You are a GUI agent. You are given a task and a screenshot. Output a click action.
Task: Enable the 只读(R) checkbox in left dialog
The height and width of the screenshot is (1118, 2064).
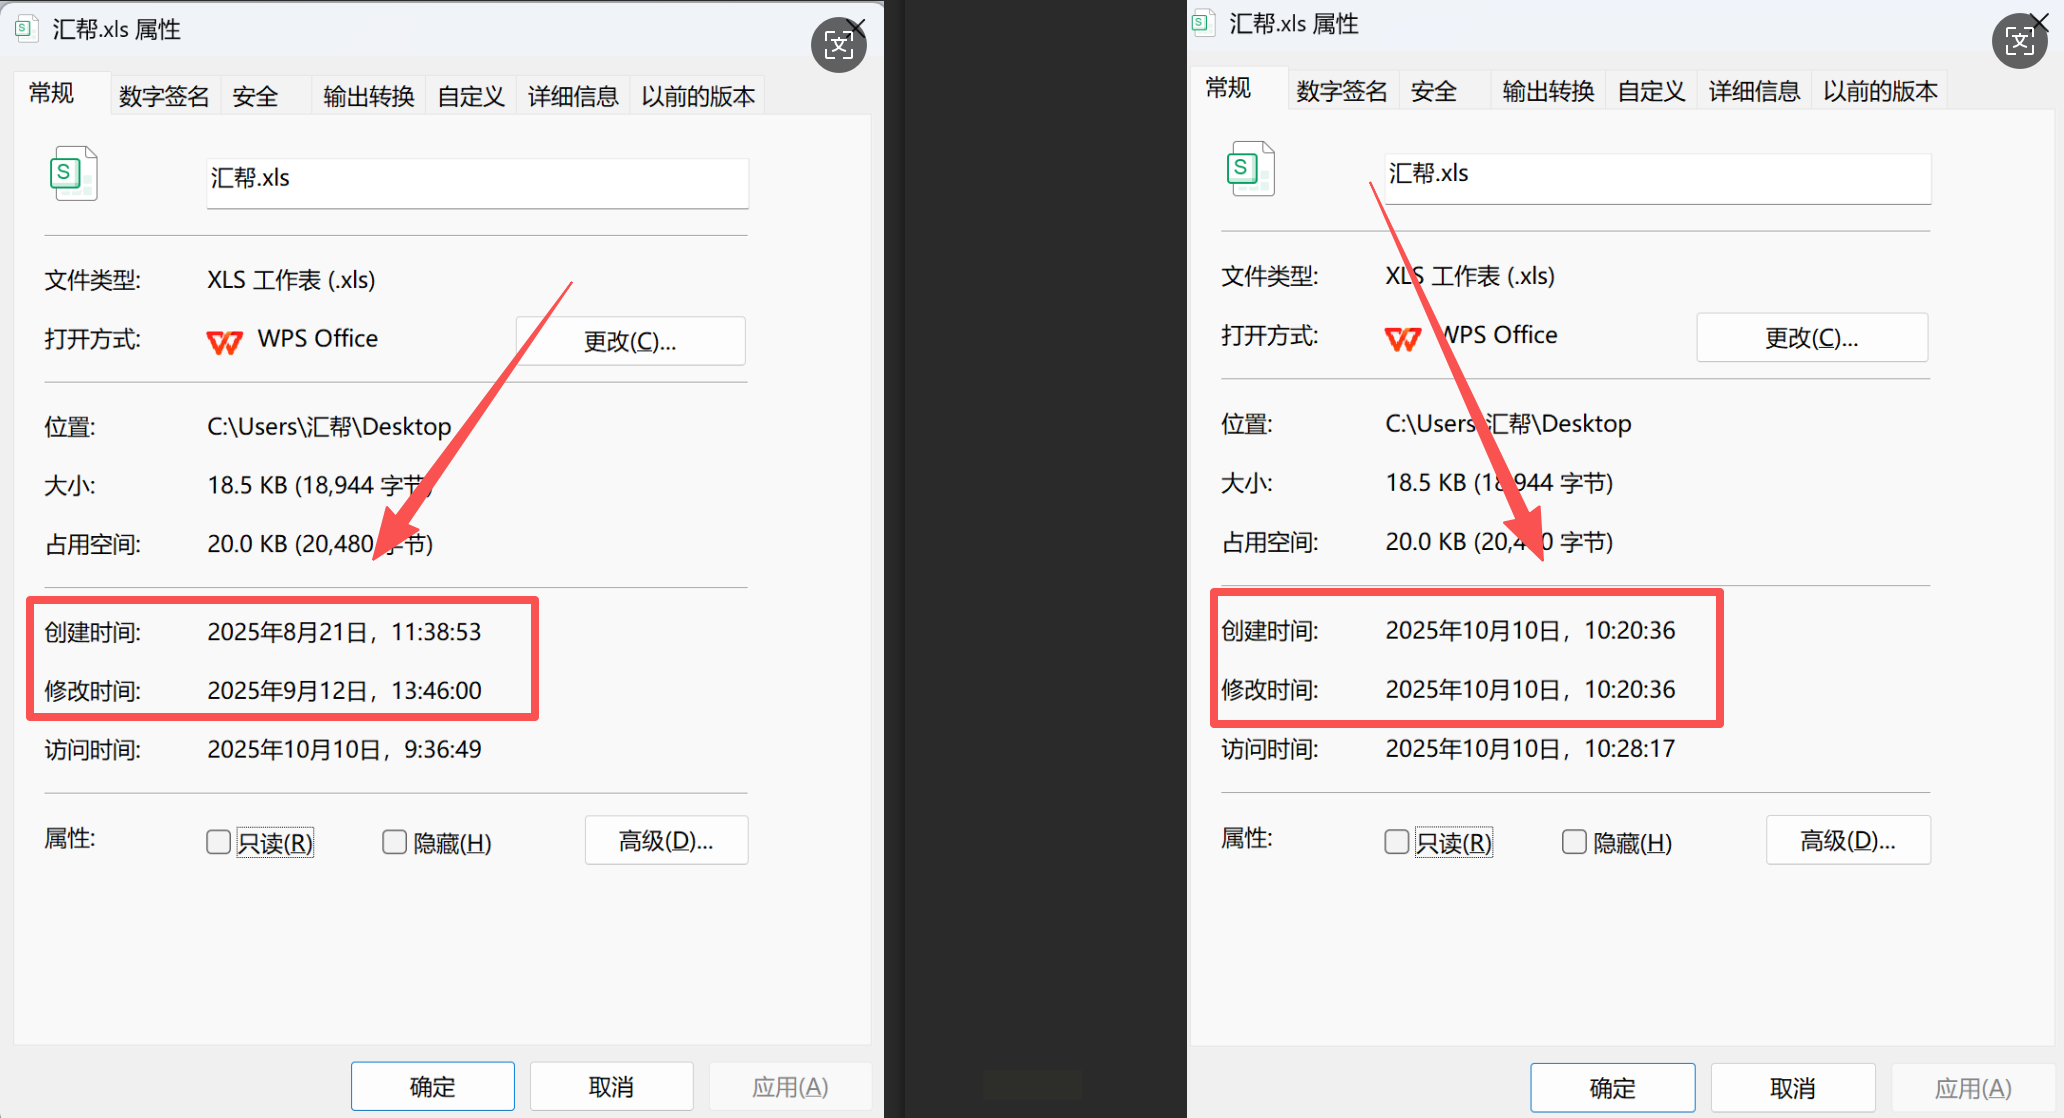click(218, 842)
